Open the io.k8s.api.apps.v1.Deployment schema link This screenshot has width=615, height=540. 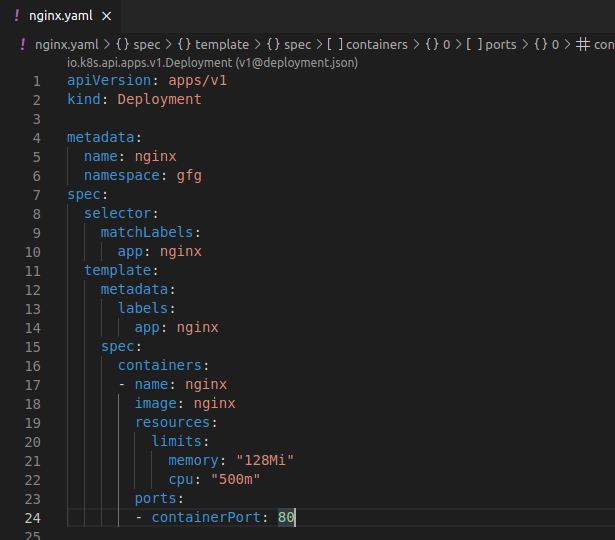(212, 62)
